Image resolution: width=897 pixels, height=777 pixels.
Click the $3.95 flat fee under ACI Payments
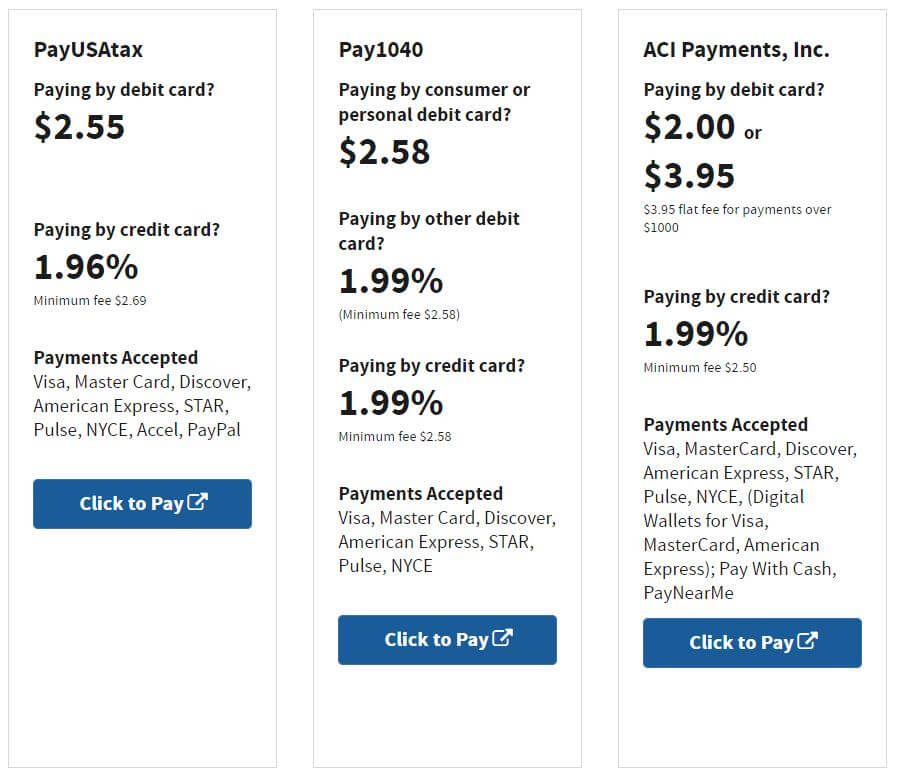click(x=691, y=176)
